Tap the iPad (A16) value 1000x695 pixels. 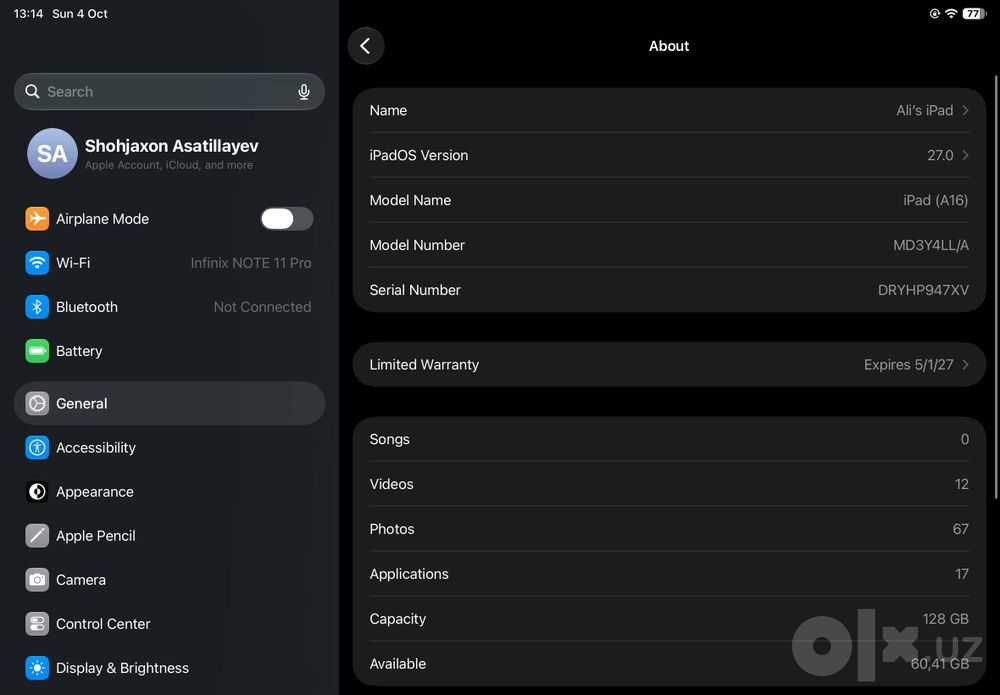pos(936,200)
